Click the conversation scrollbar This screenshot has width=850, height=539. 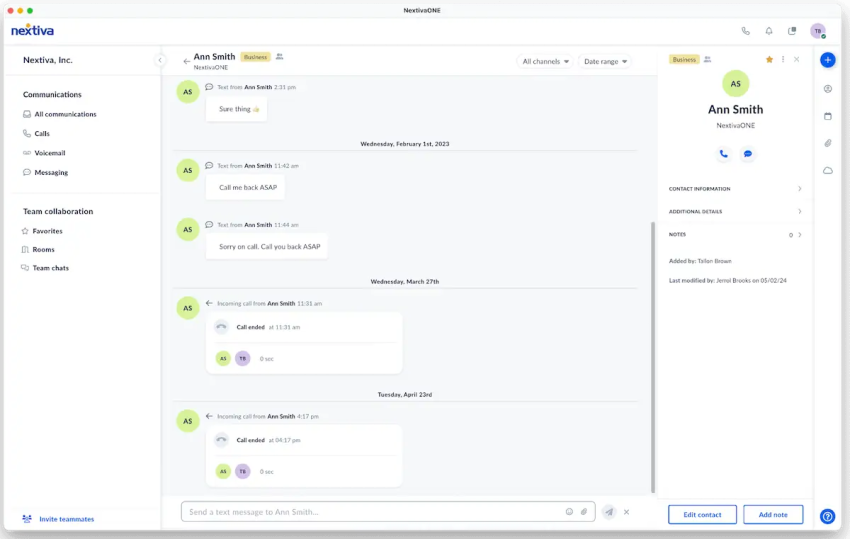pos(653,357)
